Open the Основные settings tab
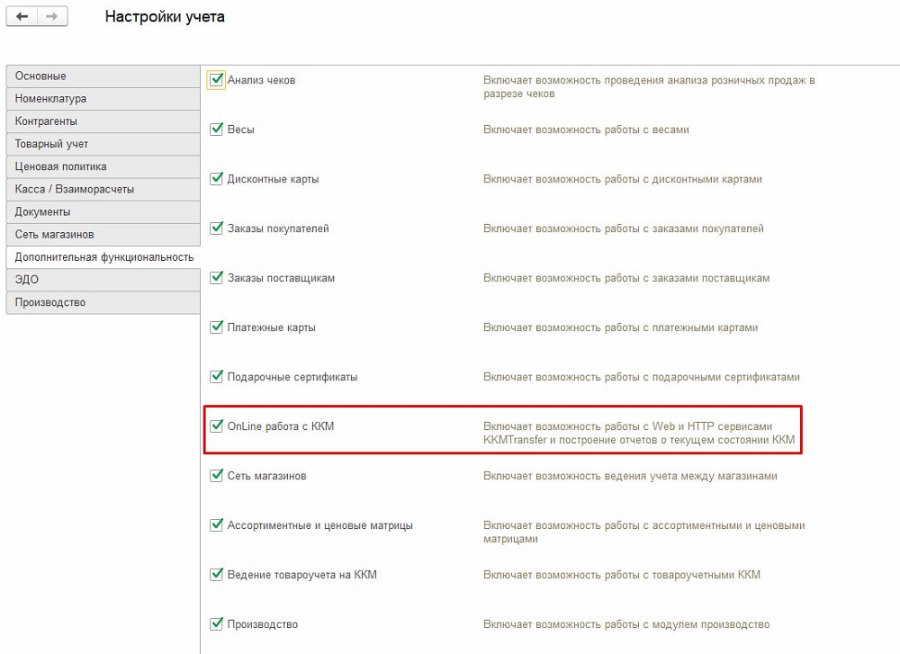Screen dimensions: 900x654 103,76
